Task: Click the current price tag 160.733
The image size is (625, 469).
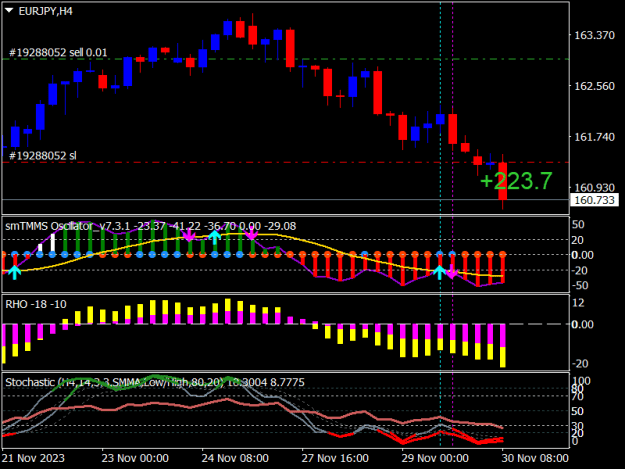Action: pyautogui.click(x=595, y=200)
